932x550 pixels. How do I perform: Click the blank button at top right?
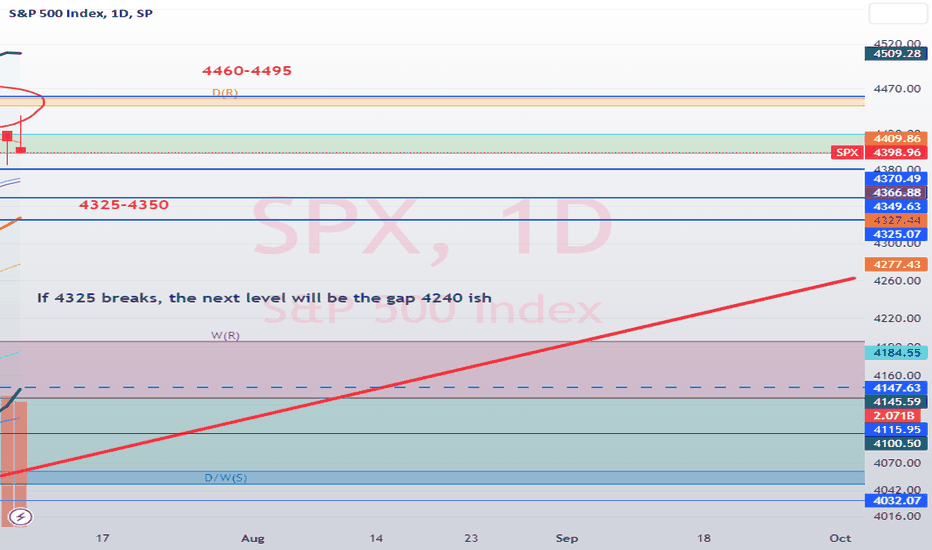click(x=898, y=13)
